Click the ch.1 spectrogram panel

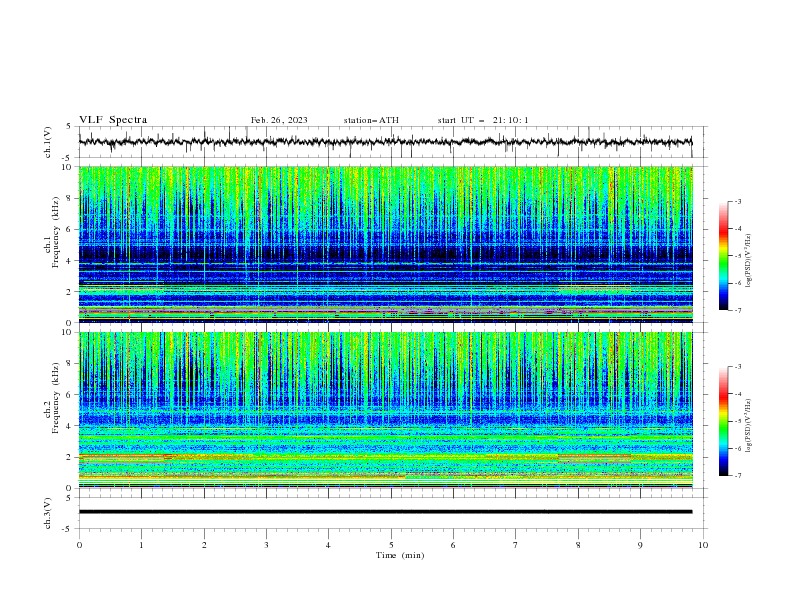click(386, 244)
